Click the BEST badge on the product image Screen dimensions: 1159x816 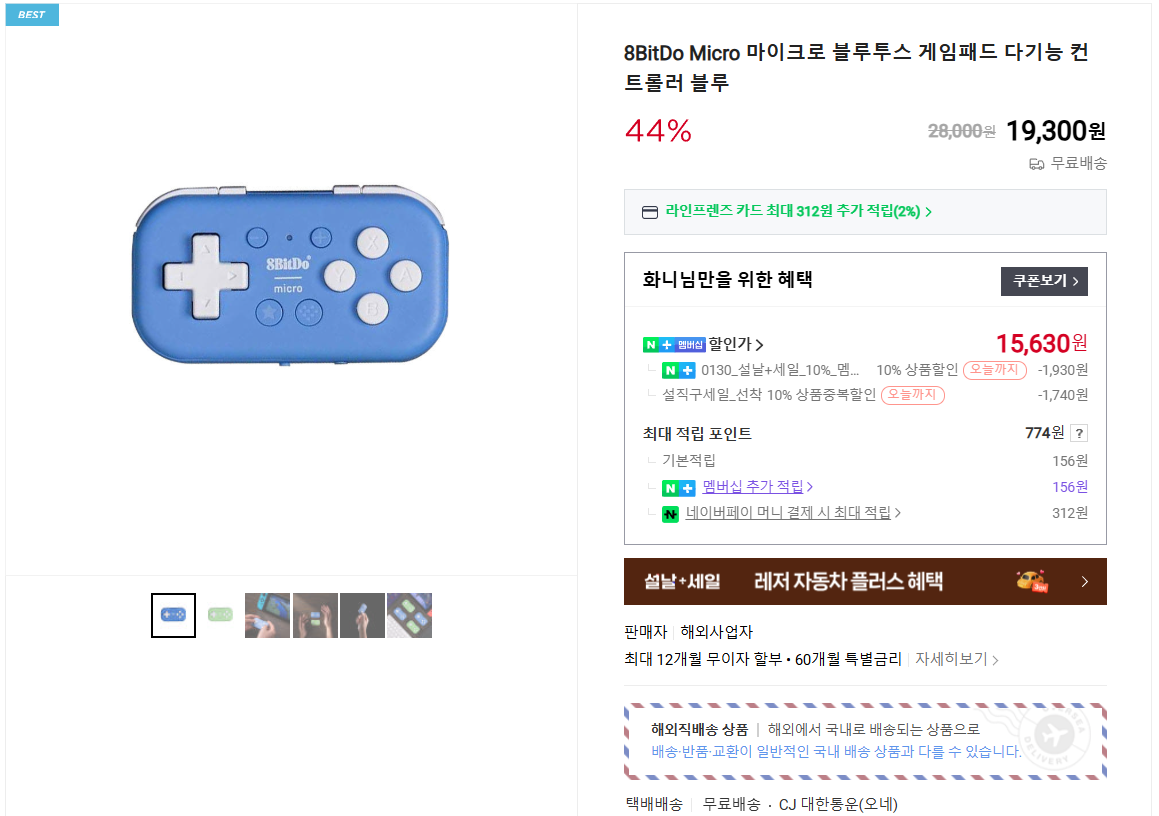[32, 15]
